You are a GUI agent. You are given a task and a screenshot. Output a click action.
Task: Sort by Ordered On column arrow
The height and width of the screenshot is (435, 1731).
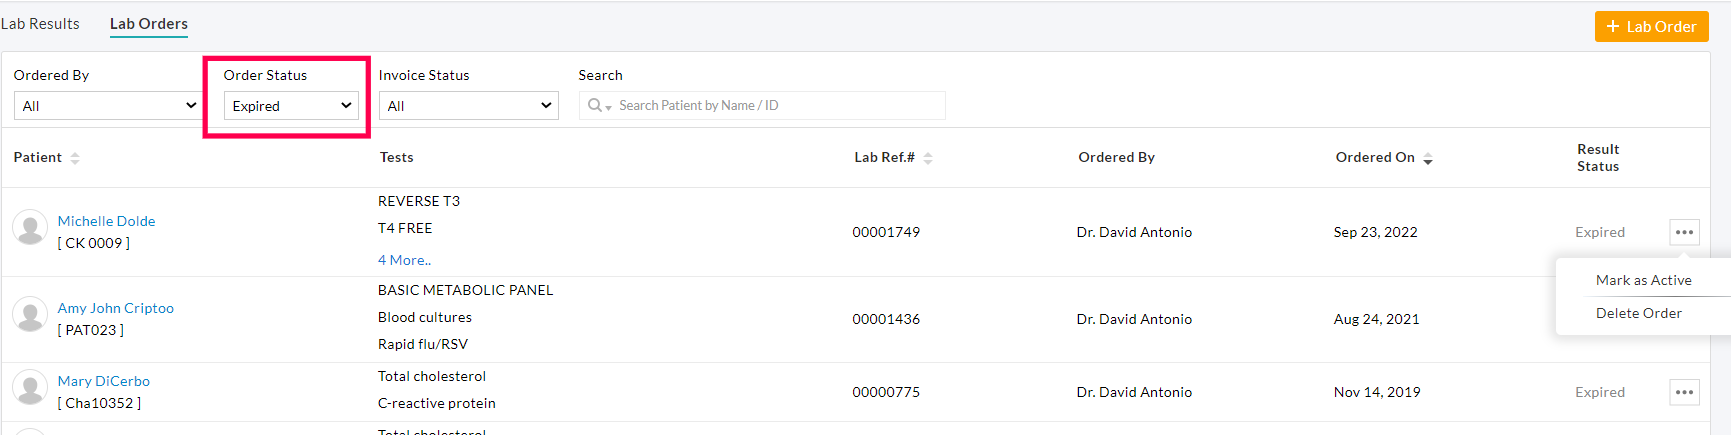[1428, 159]
